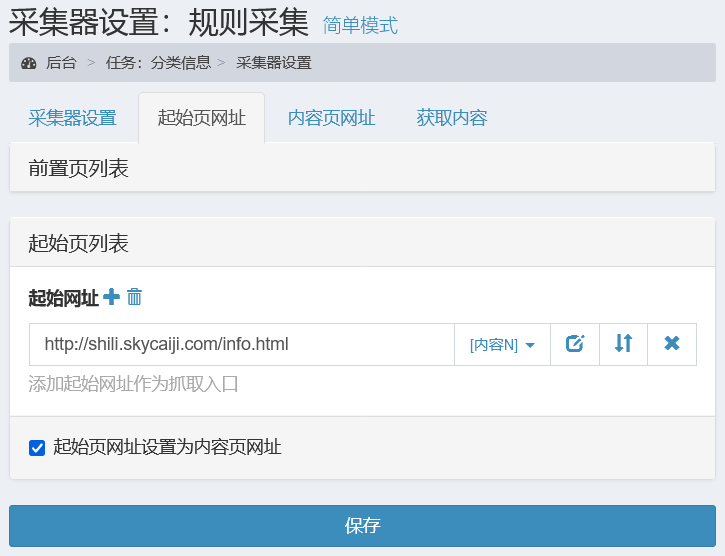The width and height of the screenshot is (725, 556).
Task: Collapse the 起始页列表 panel header
Action: pos(362,242)
